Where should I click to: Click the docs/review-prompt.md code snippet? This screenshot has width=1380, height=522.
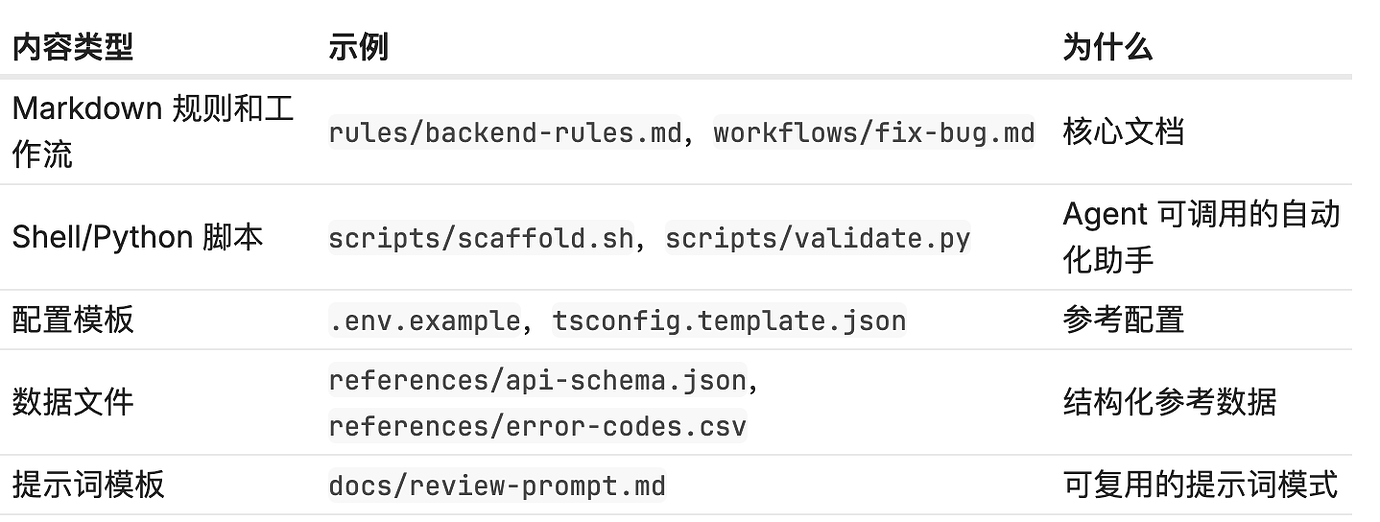(x=497, y=487)
